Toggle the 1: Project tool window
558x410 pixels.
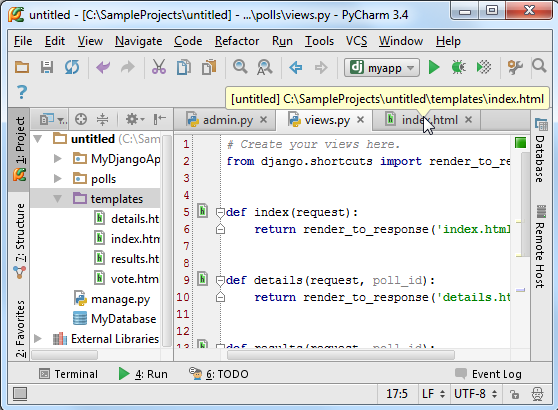[19, 149]
